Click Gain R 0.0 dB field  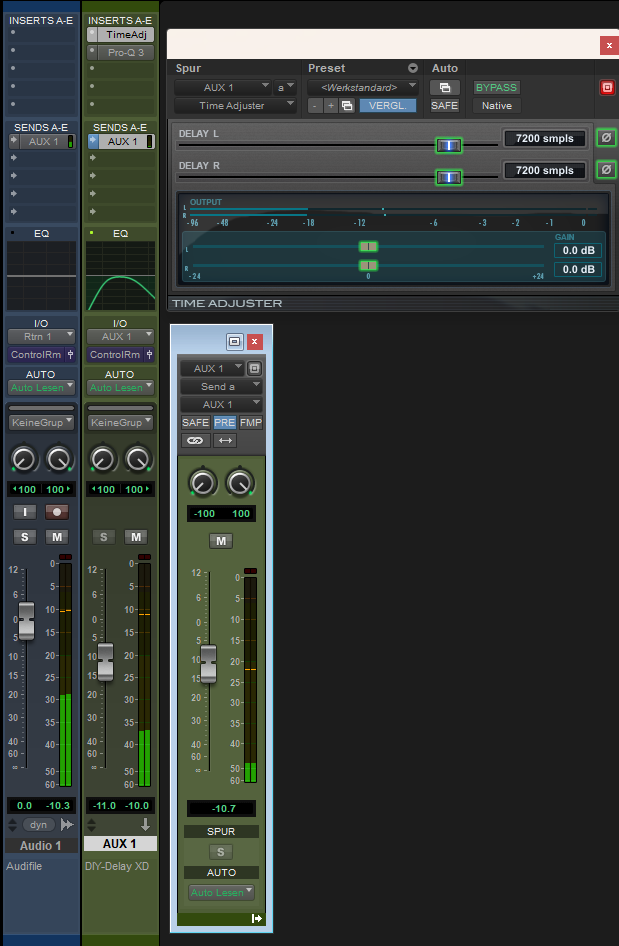click(x=578, y=269)
